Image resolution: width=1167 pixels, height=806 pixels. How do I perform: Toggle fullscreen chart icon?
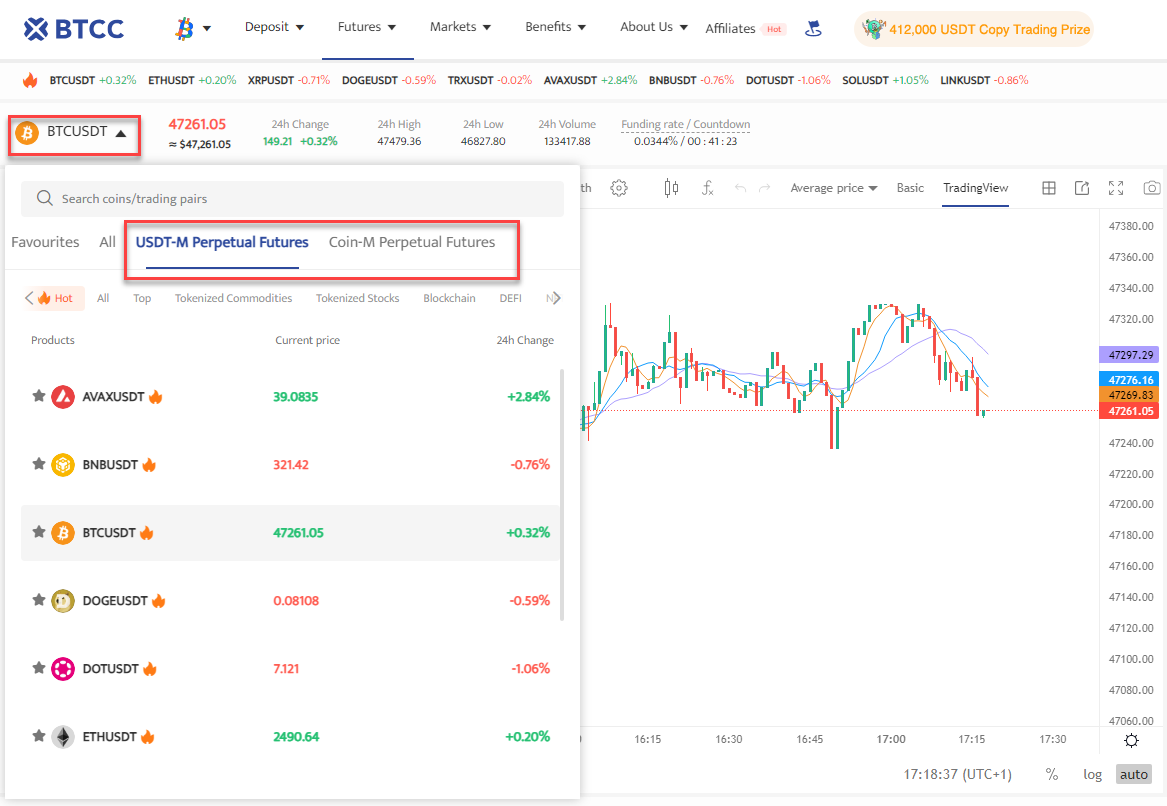1116,188
